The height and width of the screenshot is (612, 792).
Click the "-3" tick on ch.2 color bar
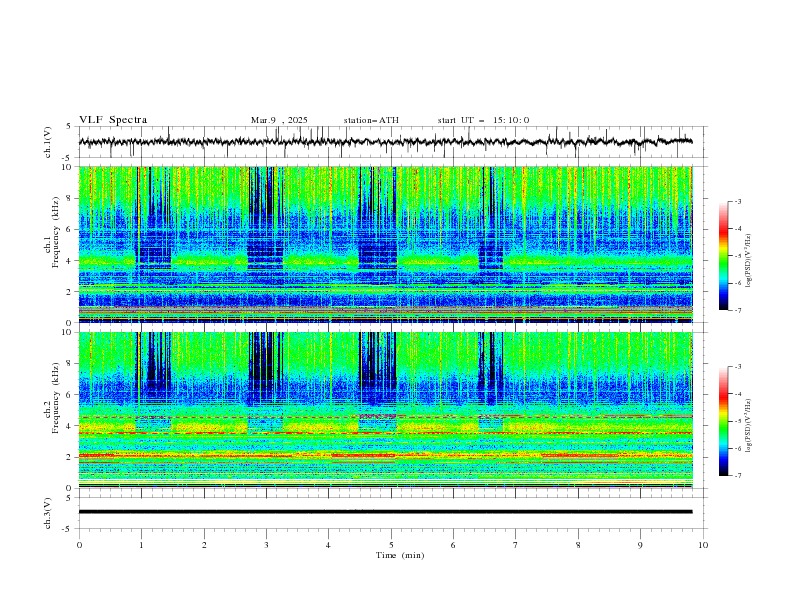coord(737,367)
